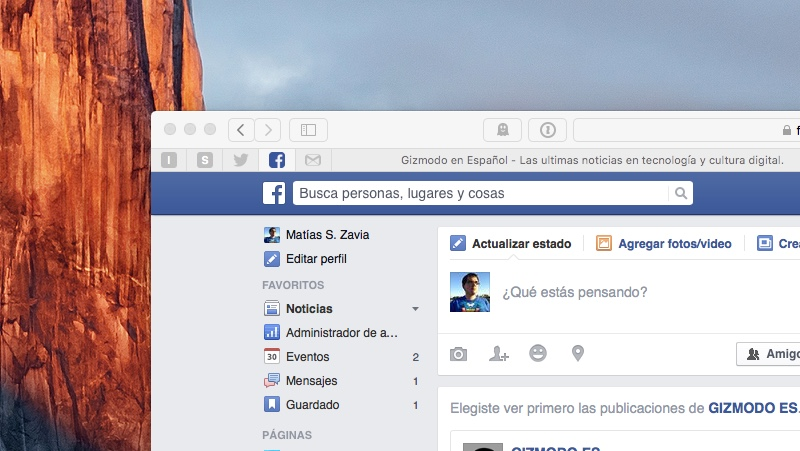The image size is (800, 451).
Task: Click the Eventos calendar icon
Action: 272,357
